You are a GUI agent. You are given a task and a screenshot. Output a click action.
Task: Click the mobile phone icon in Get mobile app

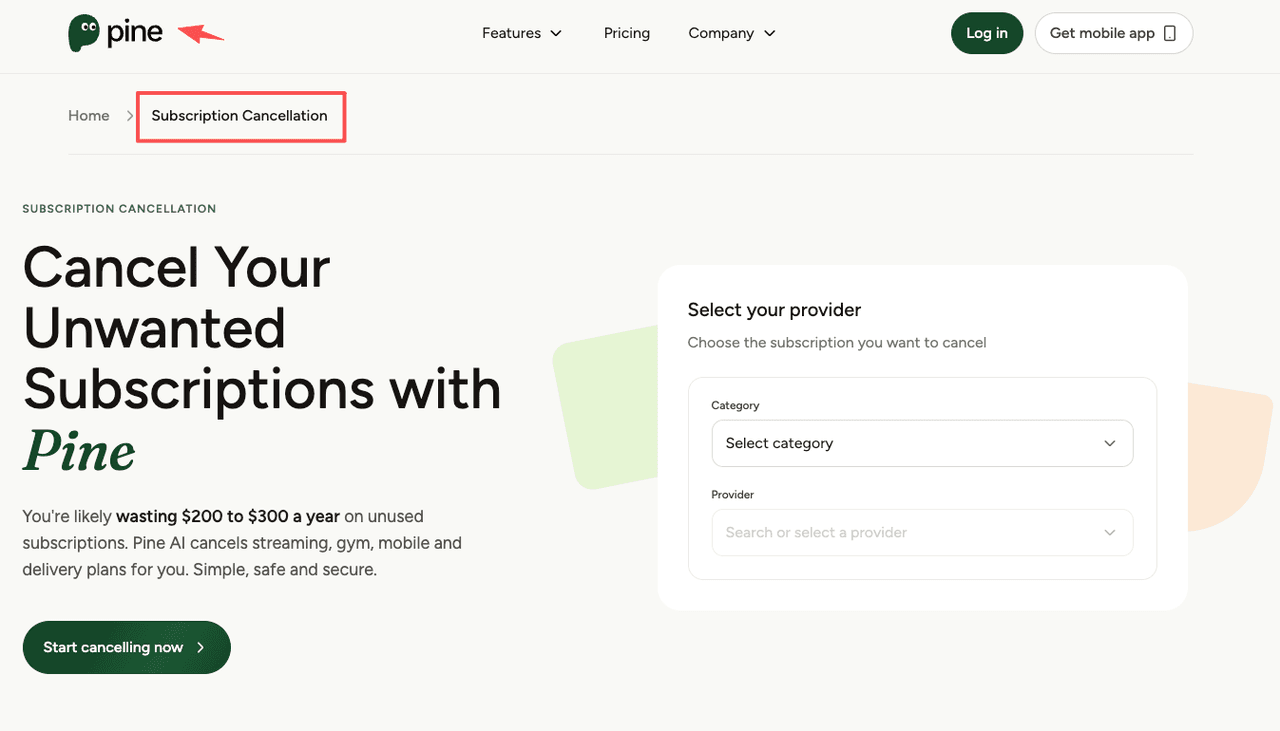(1170, 32)
